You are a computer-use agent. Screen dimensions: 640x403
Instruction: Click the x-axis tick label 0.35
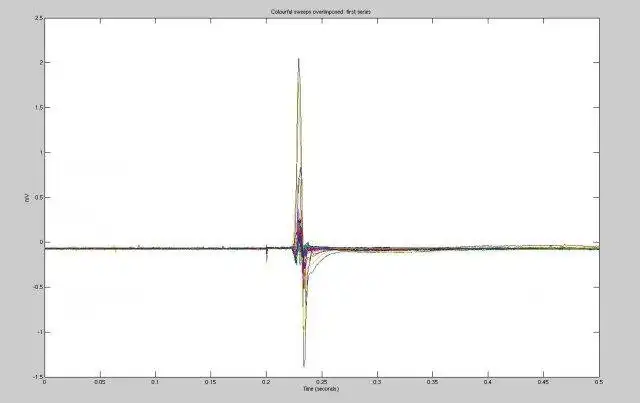433,382
